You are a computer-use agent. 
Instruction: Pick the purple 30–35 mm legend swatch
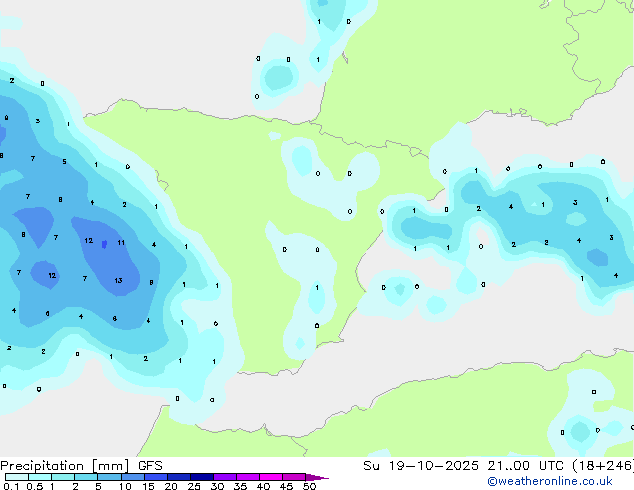click(x=225, y=477)
